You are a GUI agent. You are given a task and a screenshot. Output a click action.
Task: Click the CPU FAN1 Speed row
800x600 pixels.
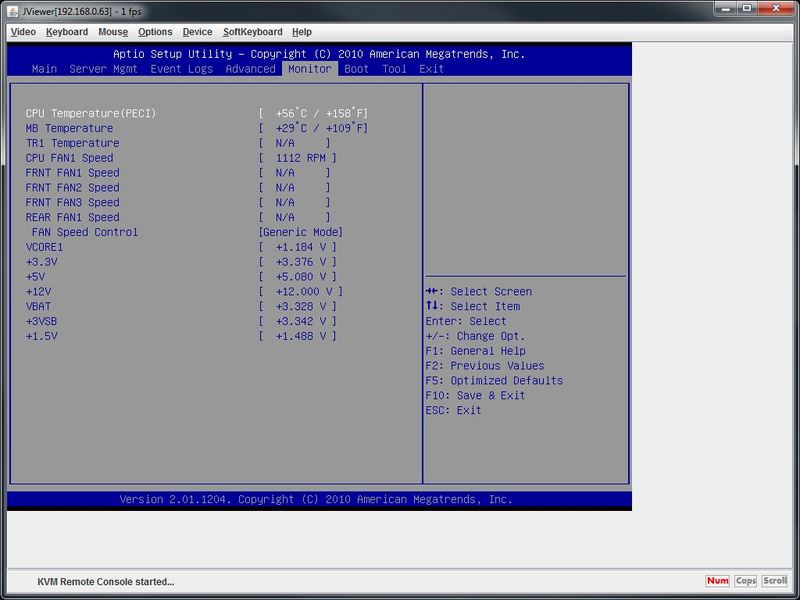pyautogui.click(x=69, y=158)
